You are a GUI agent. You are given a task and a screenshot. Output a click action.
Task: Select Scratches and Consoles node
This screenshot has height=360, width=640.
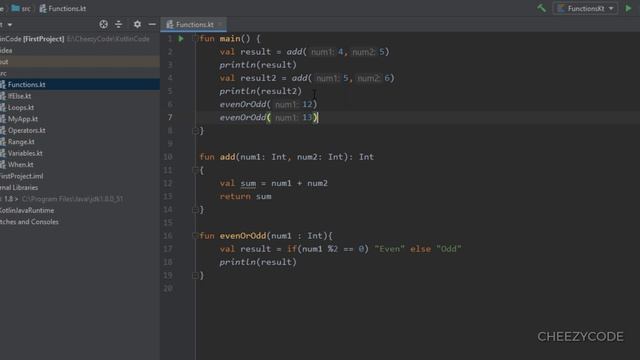coord(29,222)
